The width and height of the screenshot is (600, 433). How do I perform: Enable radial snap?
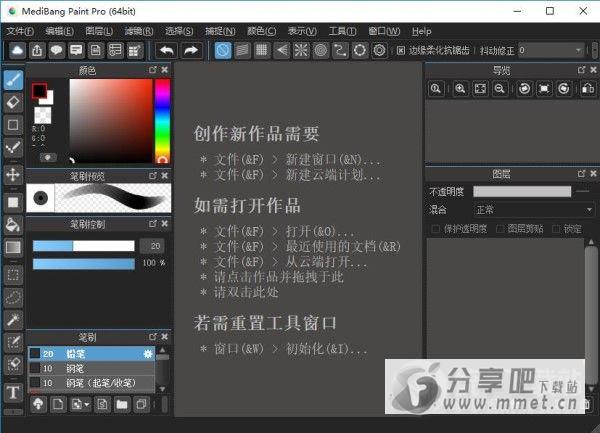pos(301,50)
